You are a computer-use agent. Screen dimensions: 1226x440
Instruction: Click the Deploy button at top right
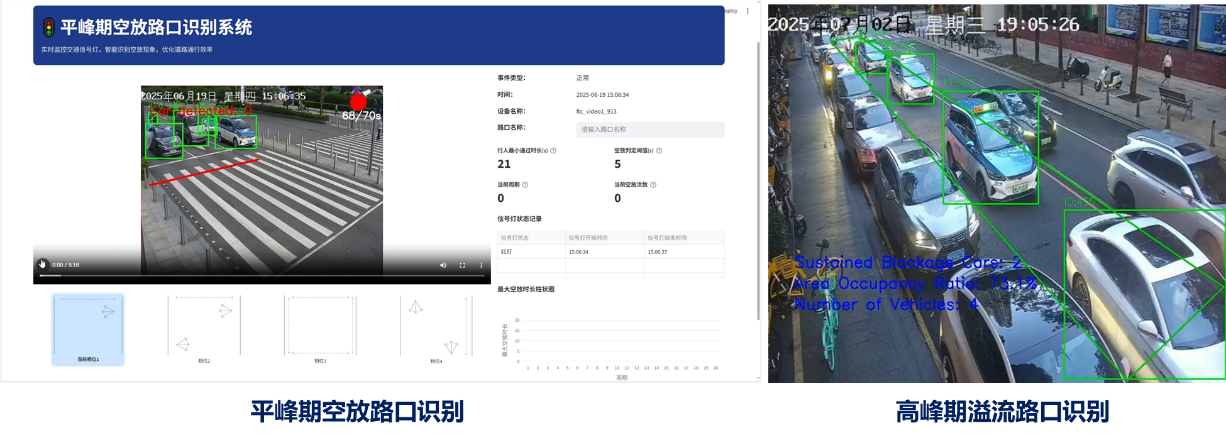point(730,11)
